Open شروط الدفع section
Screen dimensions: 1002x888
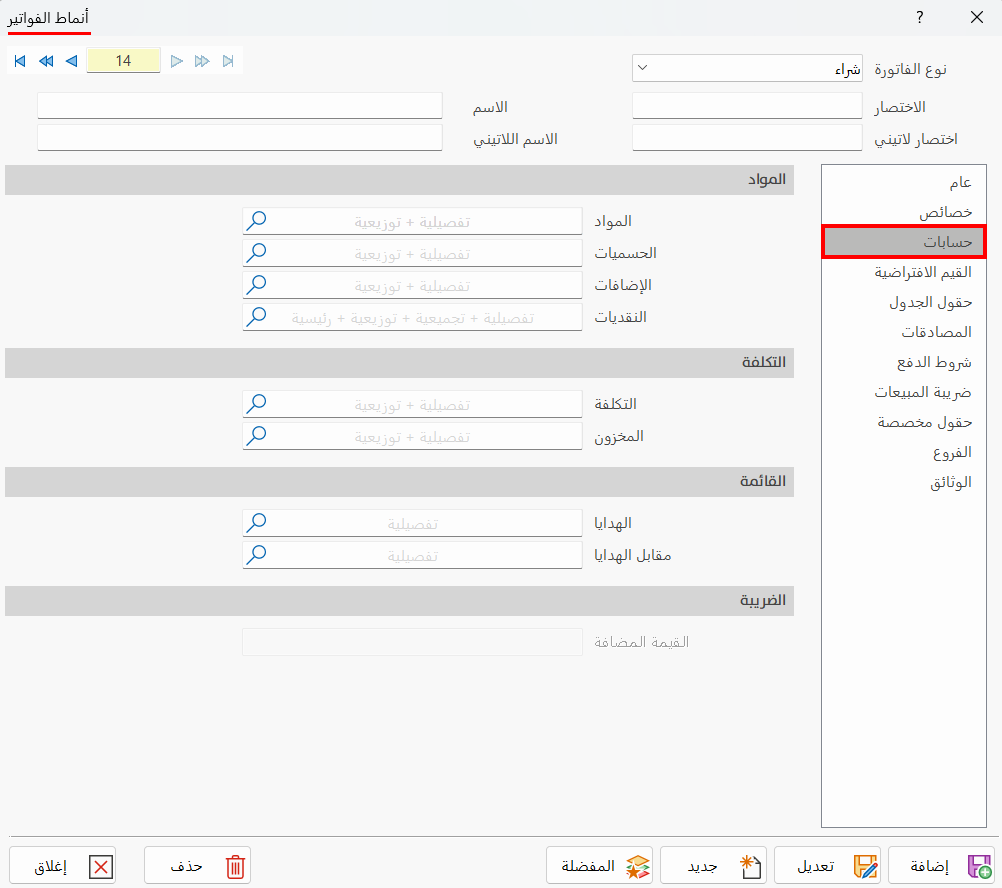pyautogui.click(x=904, y=362)
